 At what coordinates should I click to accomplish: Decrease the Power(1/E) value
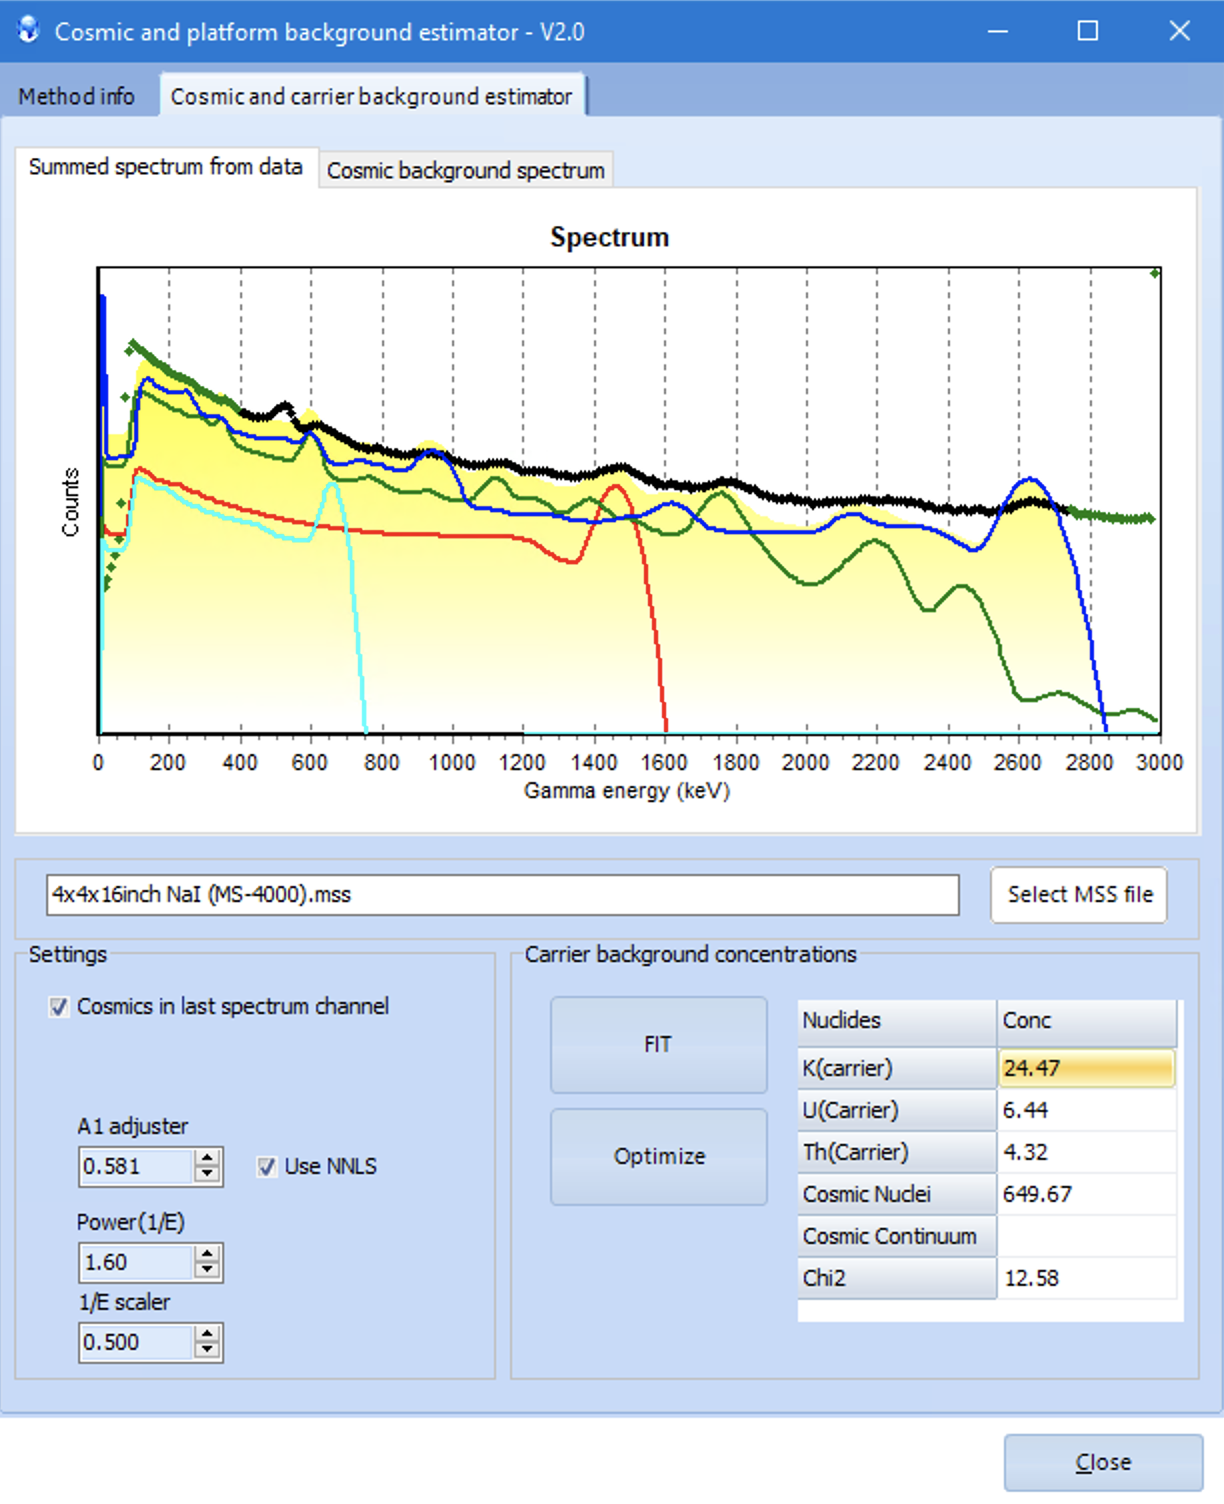pos(207,1271)
